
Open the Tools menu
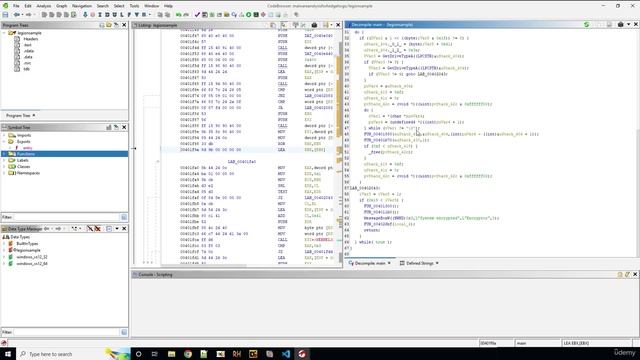pos(134,6)
